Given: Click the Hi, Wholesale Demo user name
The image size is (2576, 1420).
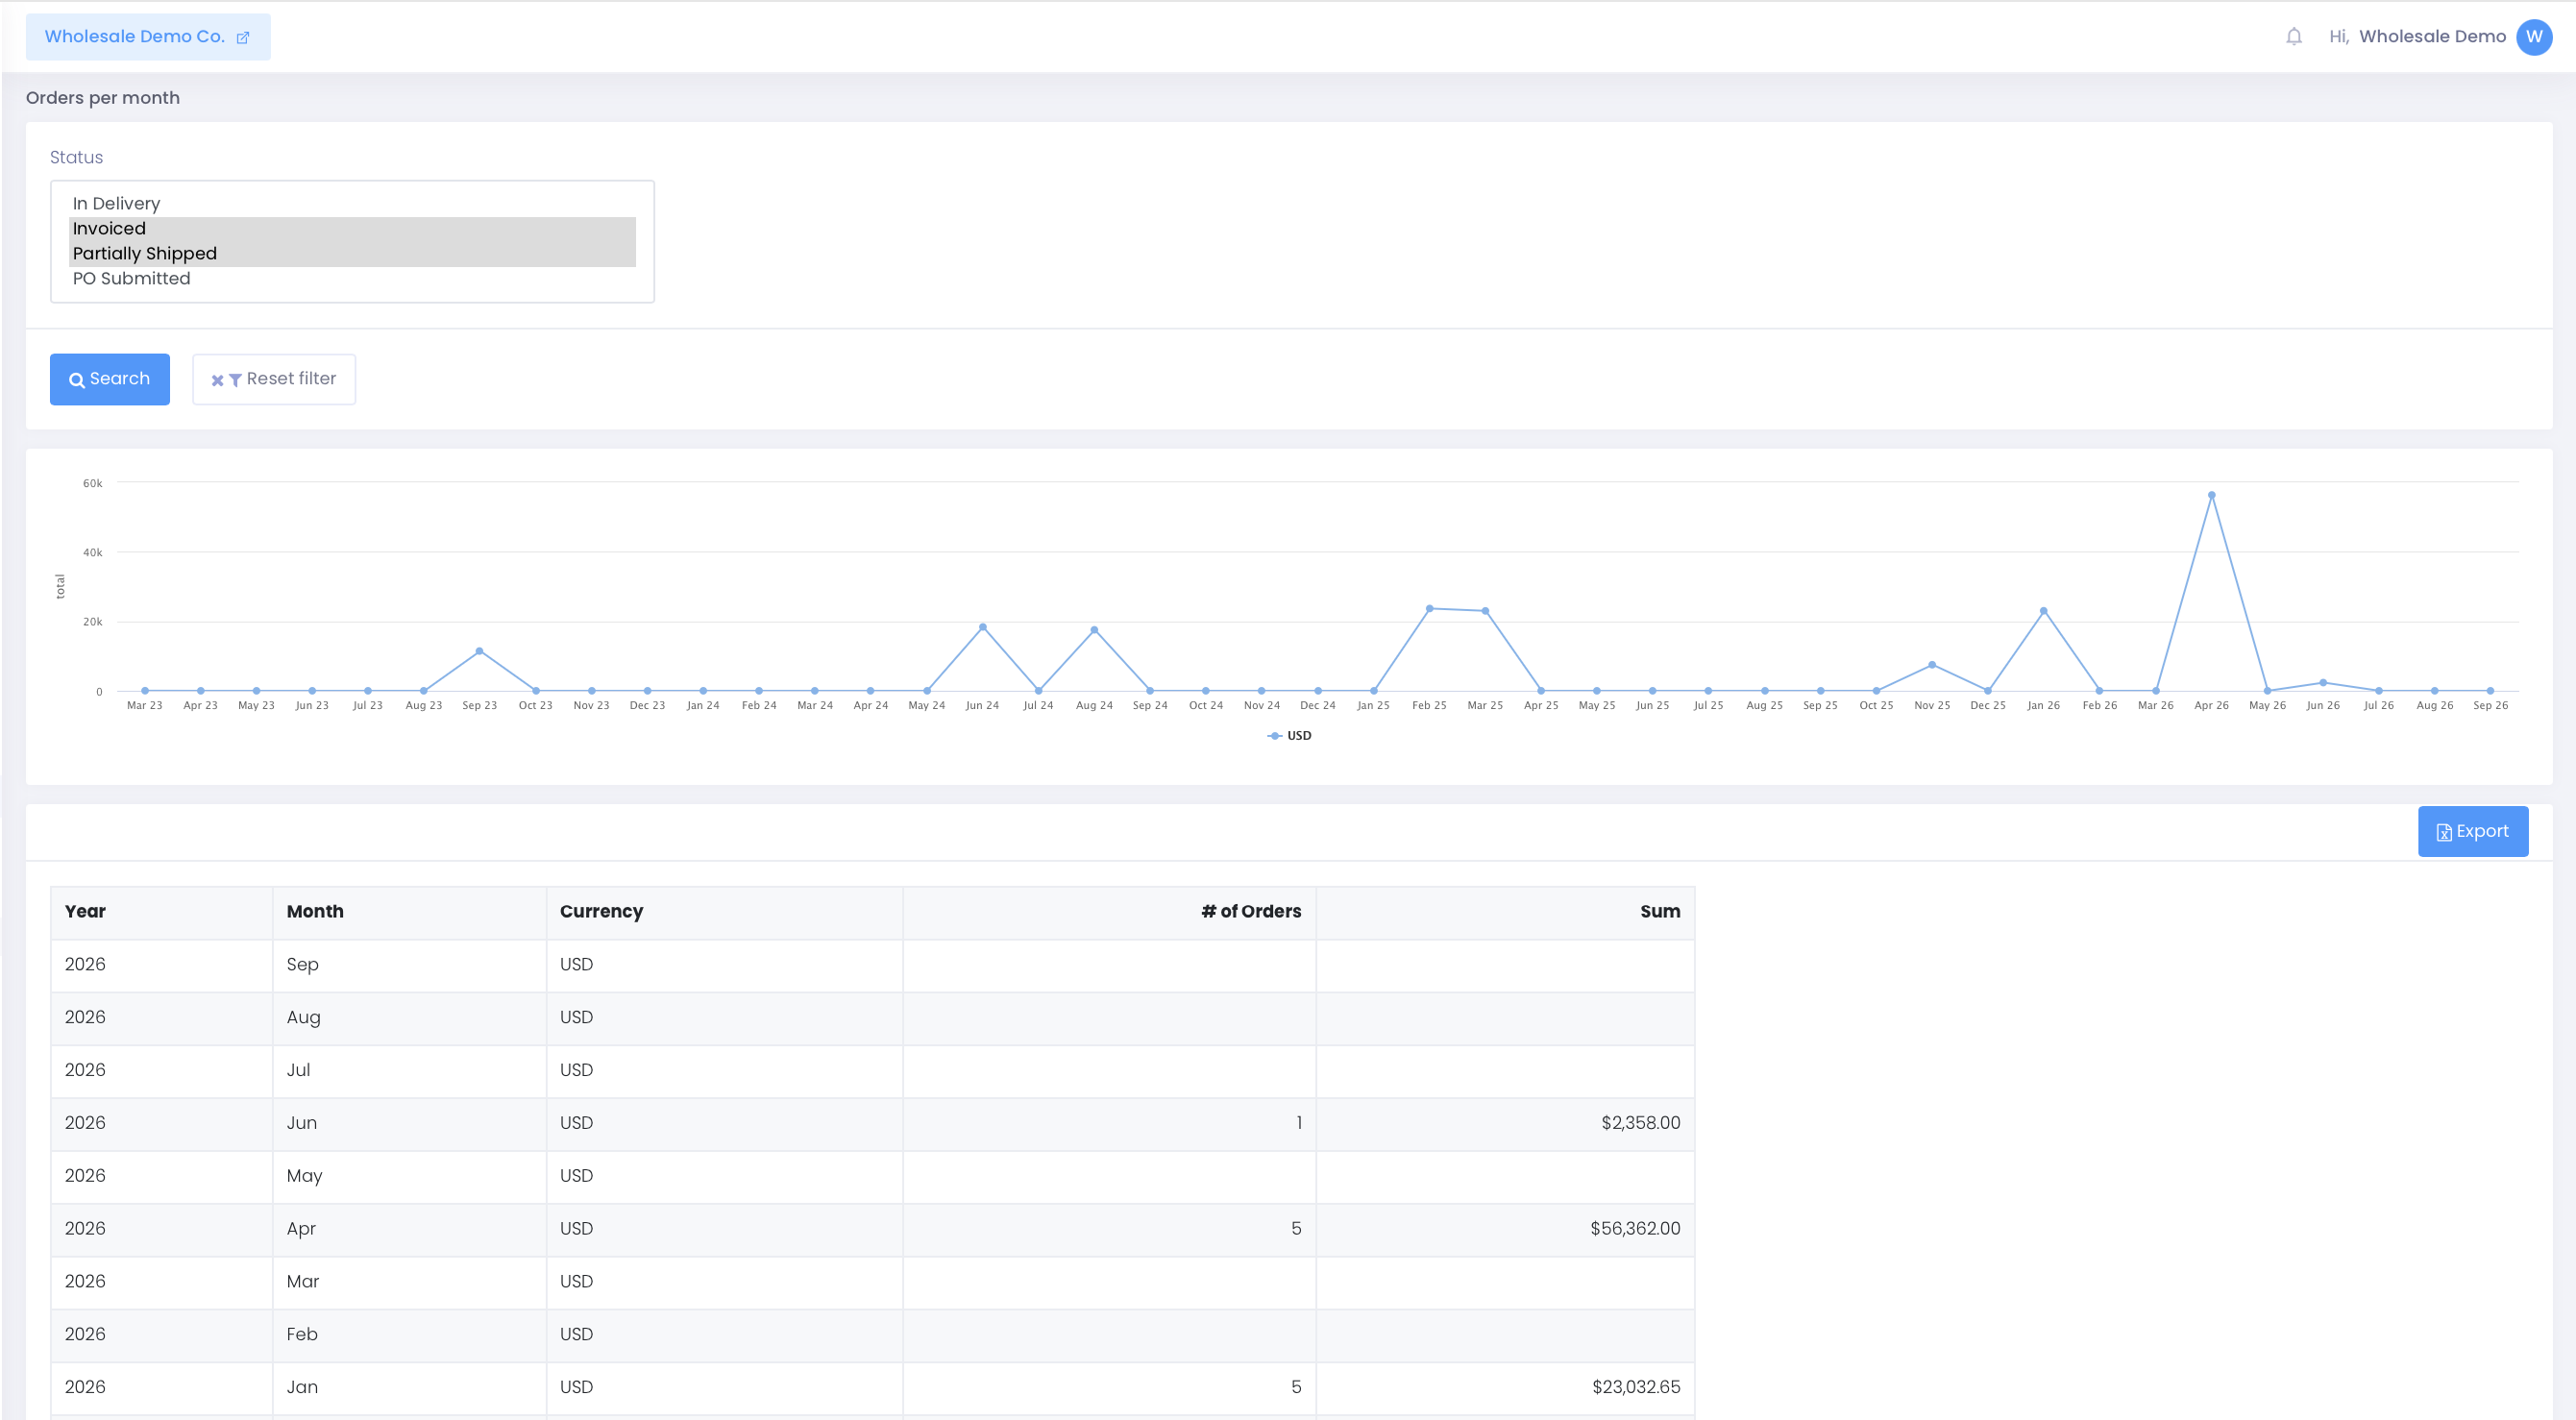Looking at the screenshot, I should click(2417, 37).
